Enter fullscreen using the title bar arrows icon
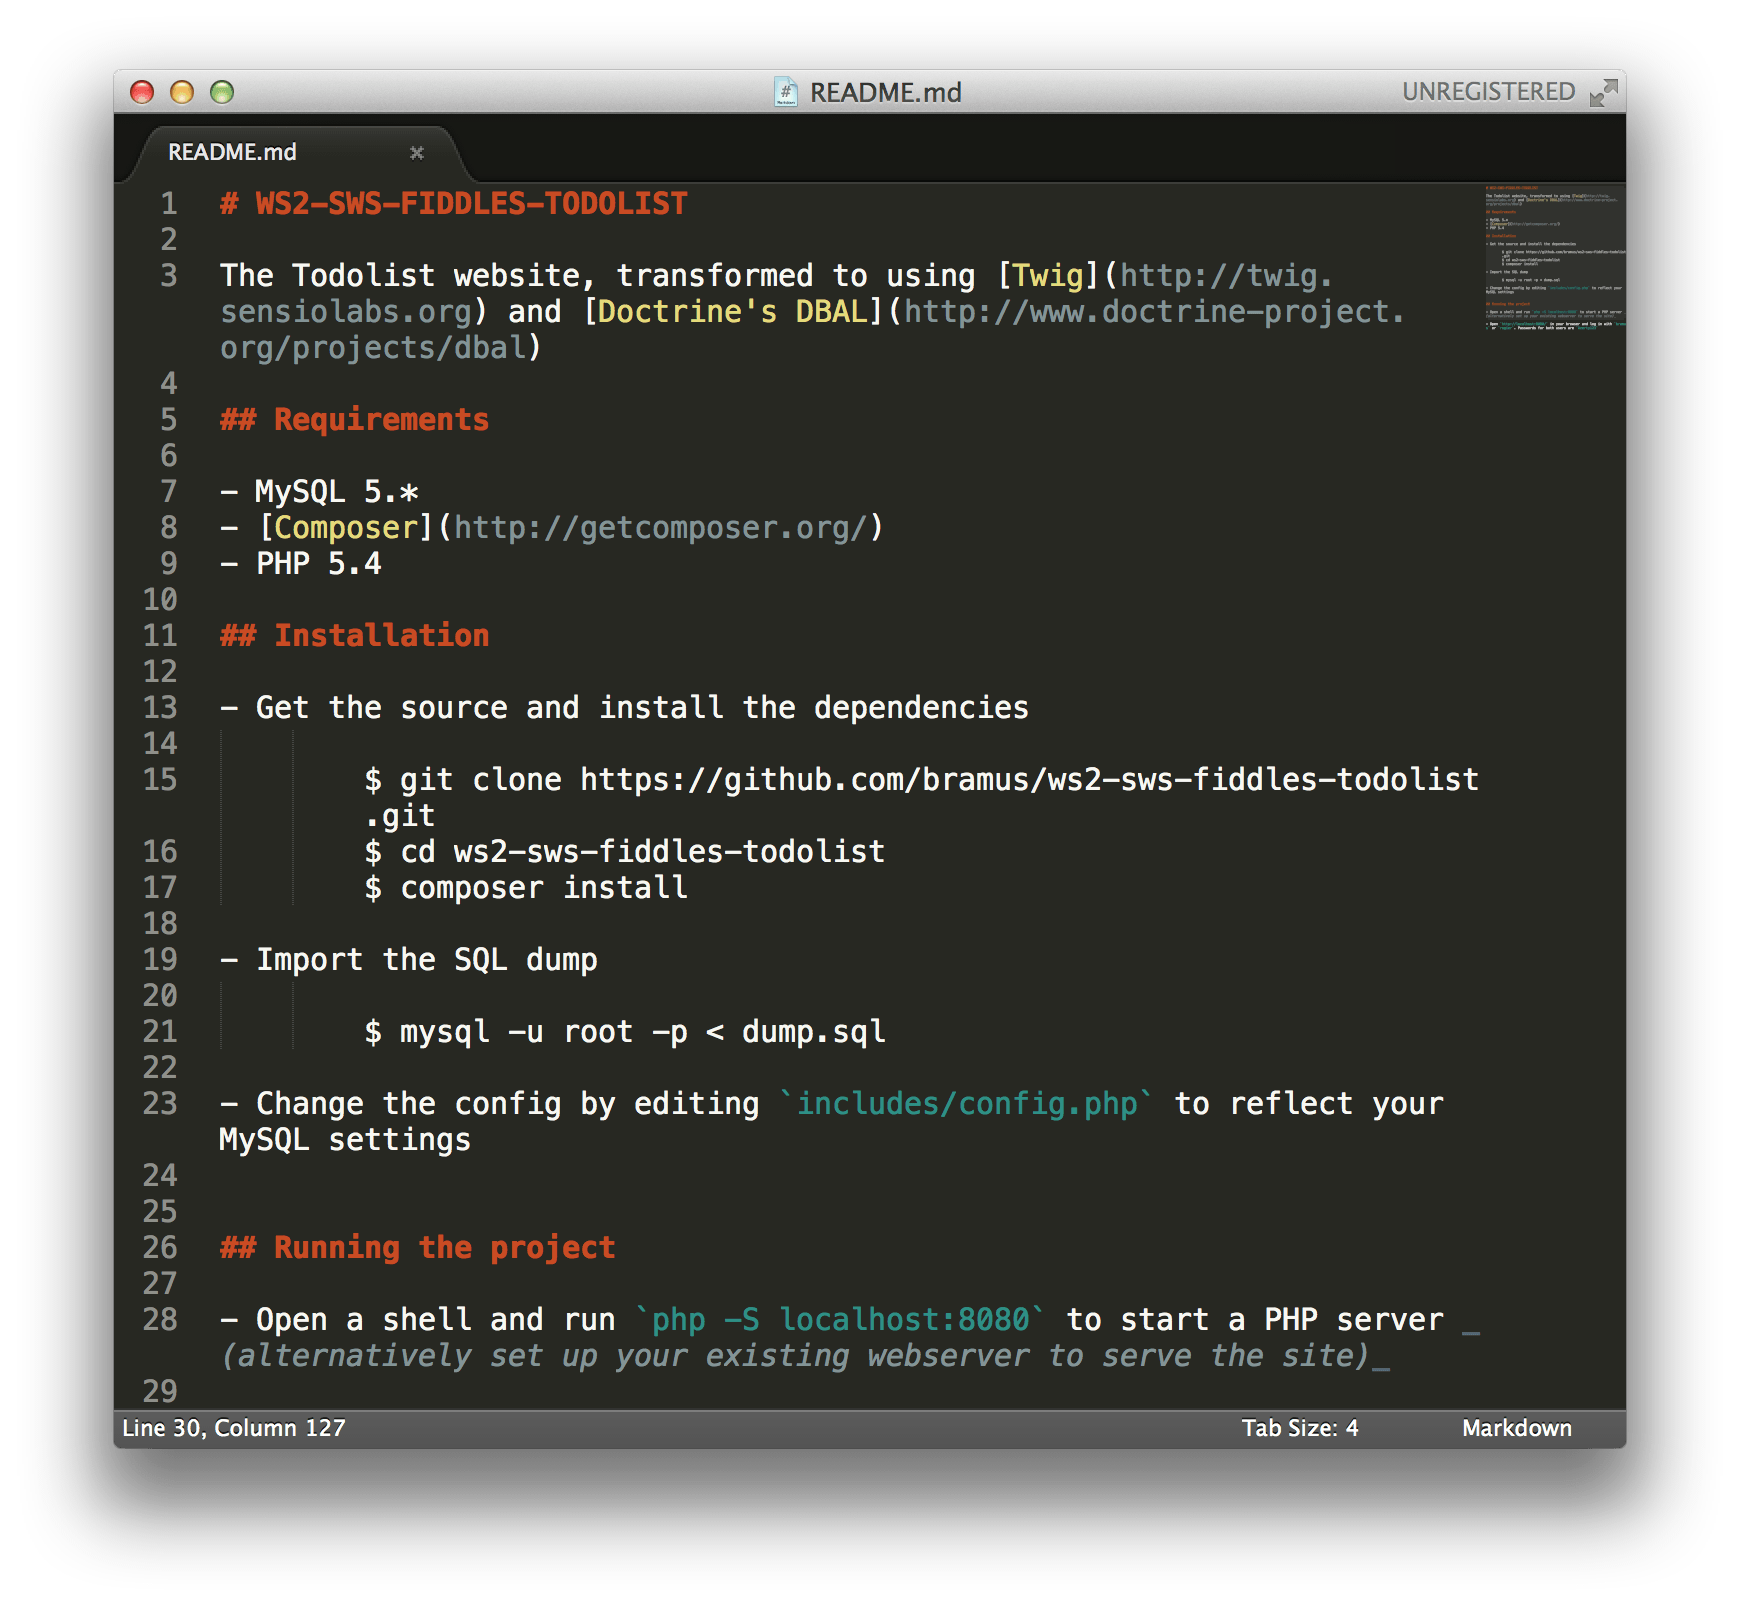 pos(1603,92)
